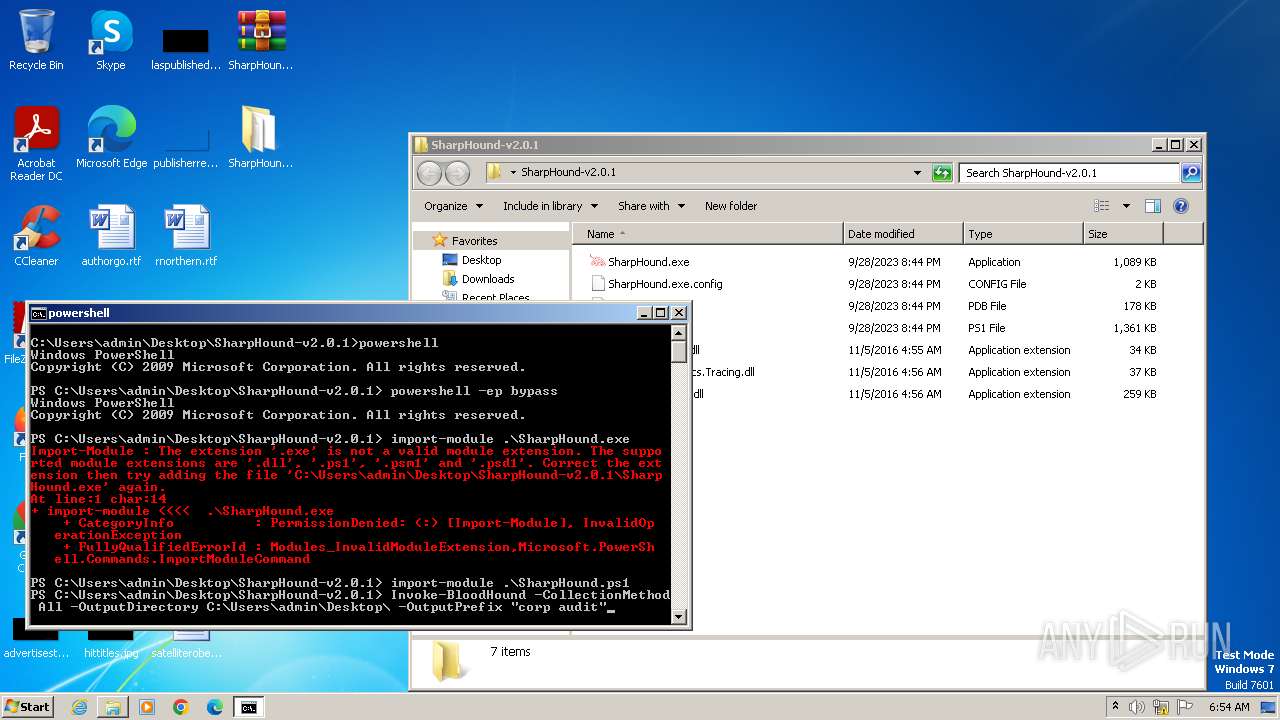Open the Recycle Bin desktop icon

coord(36,40)
